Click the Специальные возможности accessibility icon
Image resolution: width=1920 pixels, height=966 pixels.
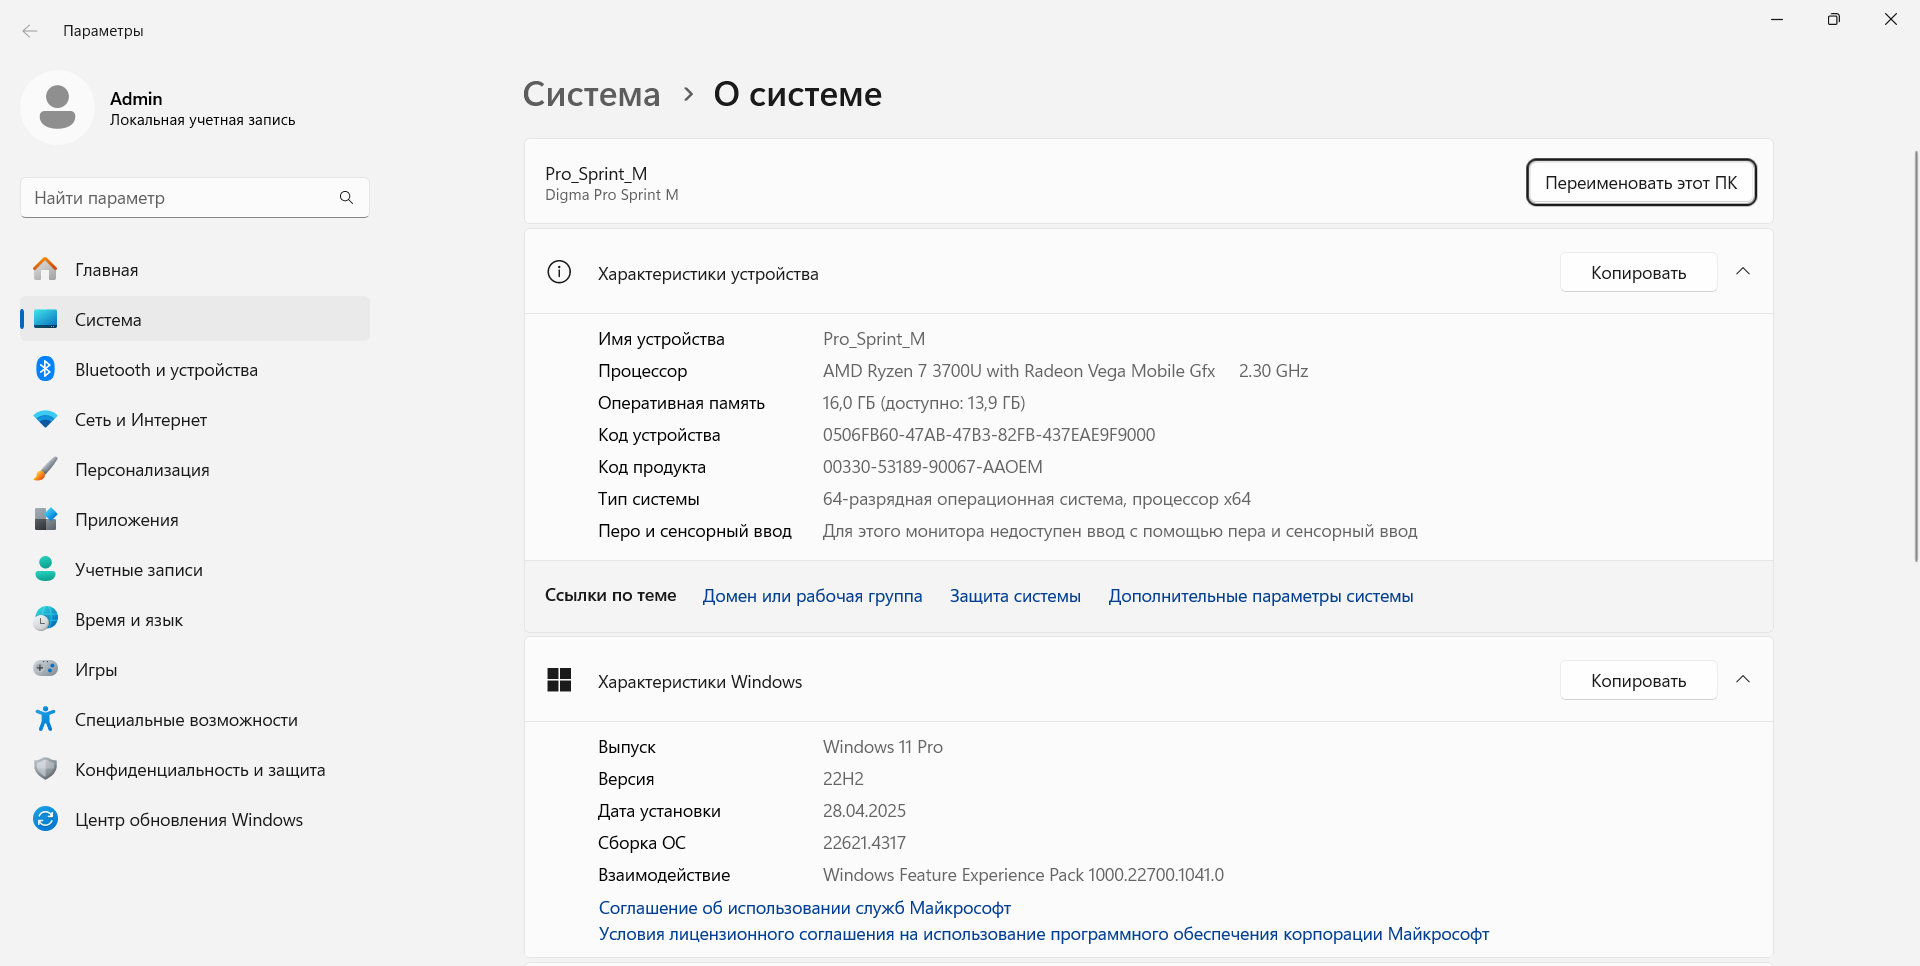pyautogui.click(x=45, y=719)
